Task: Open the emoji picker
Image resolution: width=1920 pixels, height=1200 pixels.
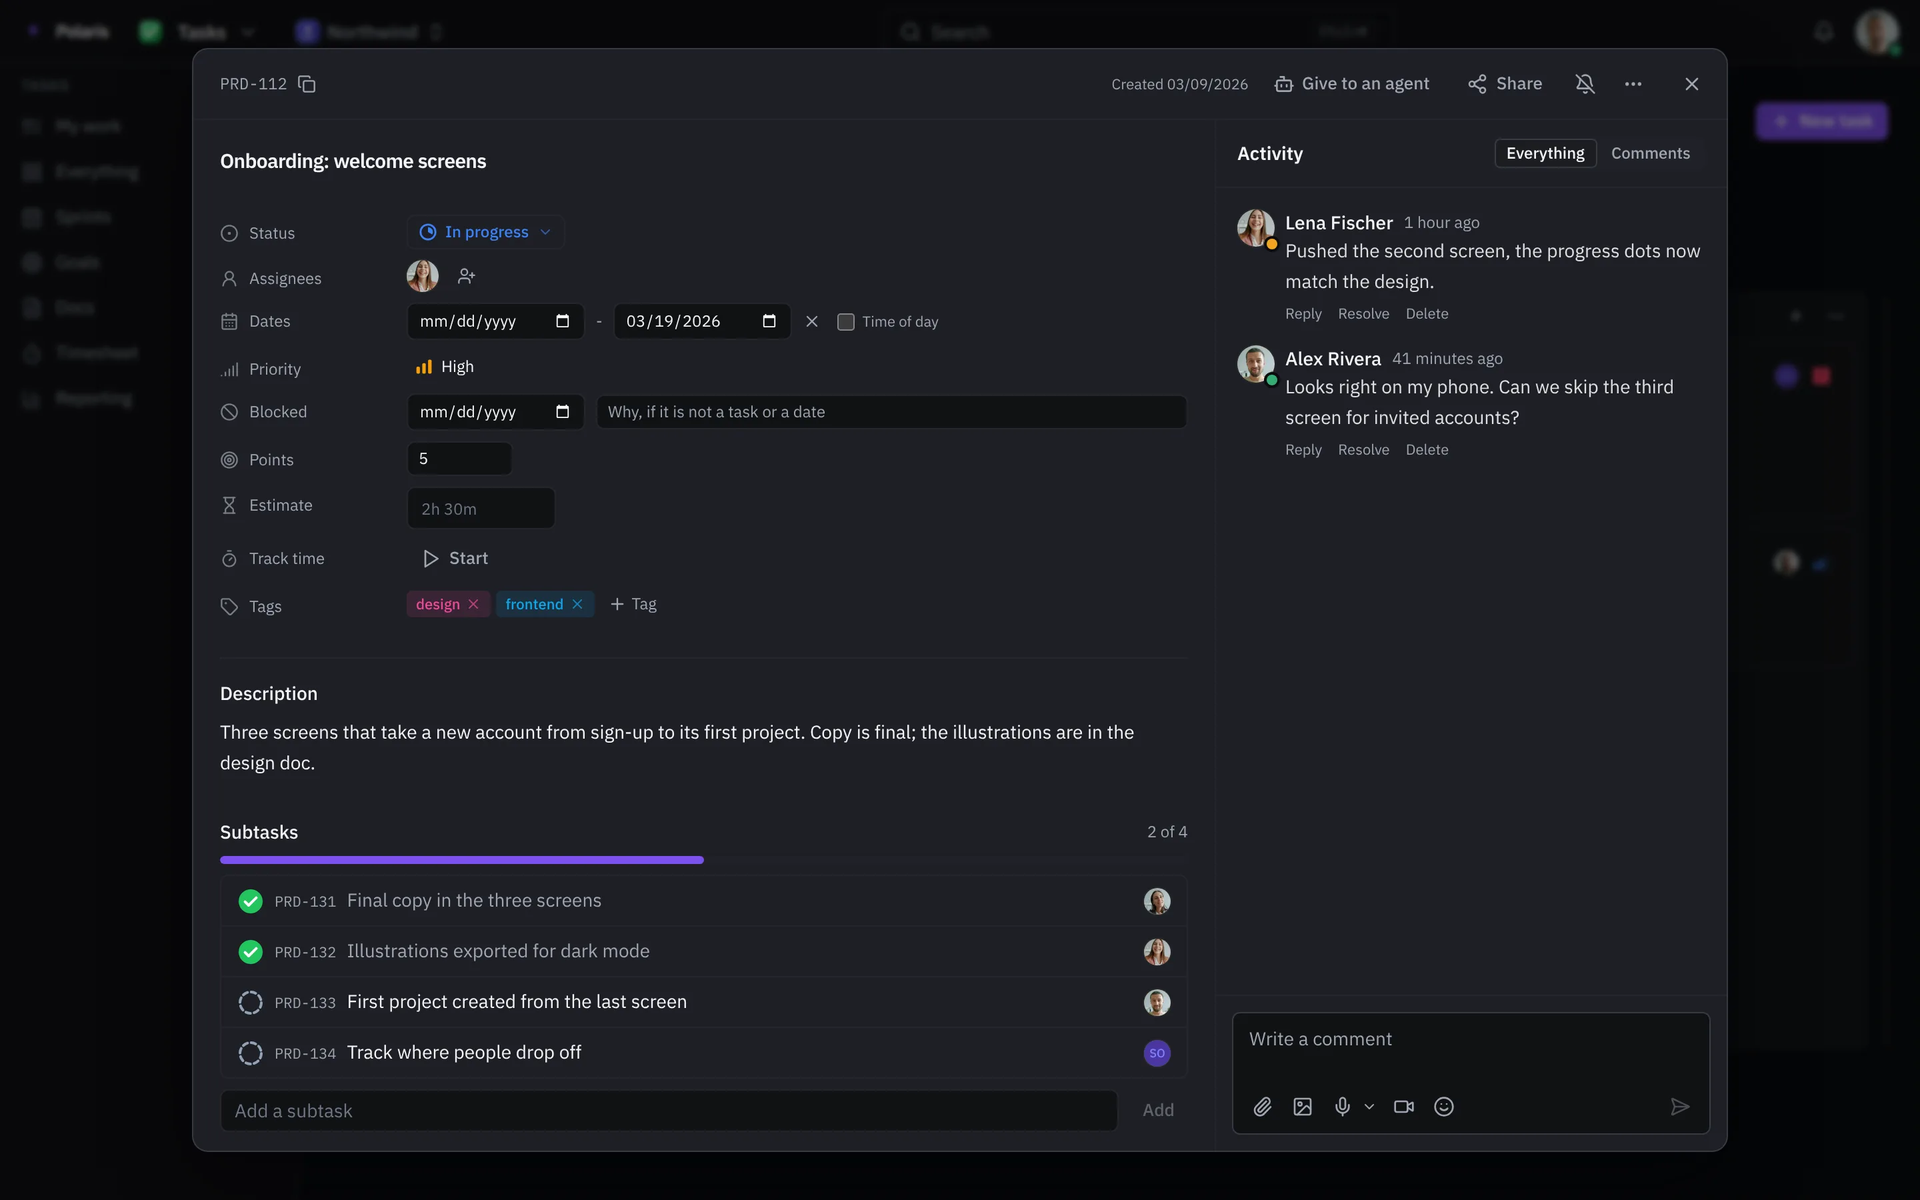Action: [x=1444, y=1106]
